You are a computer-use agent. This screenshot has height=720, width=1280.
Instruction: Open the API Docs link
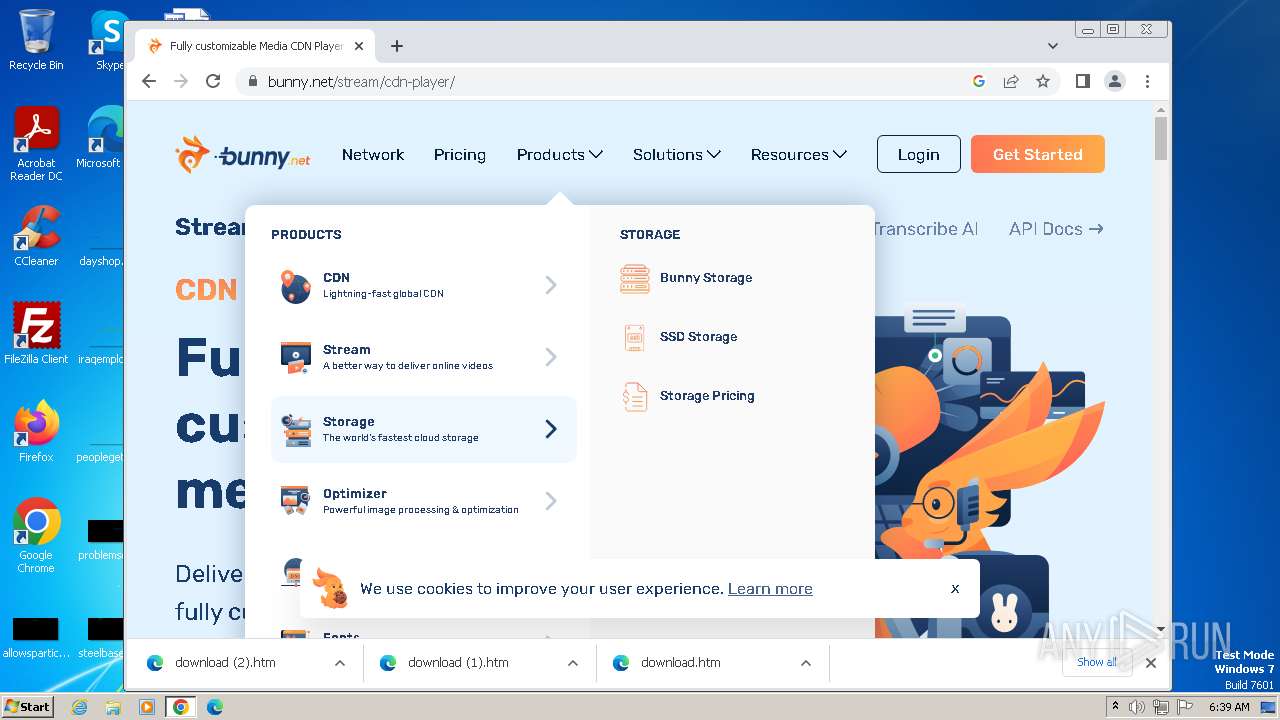pyautogui.click(x=1056, y=229)
